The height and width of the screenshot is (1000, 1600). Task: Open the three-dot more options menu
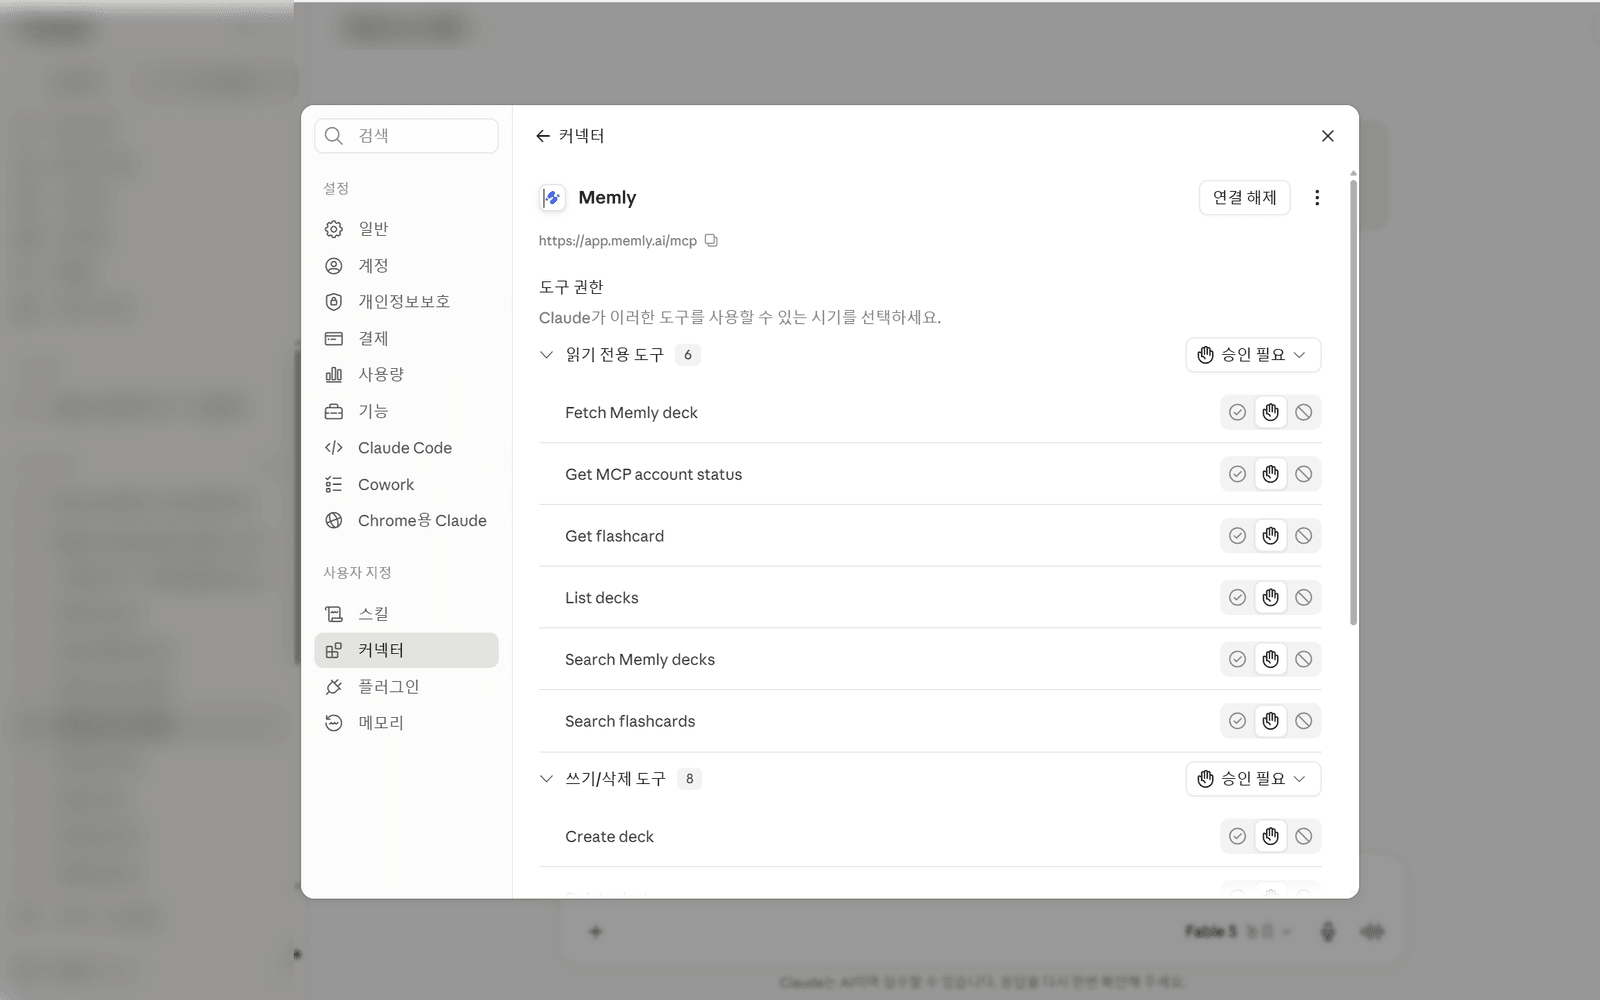coord(1317,198)
